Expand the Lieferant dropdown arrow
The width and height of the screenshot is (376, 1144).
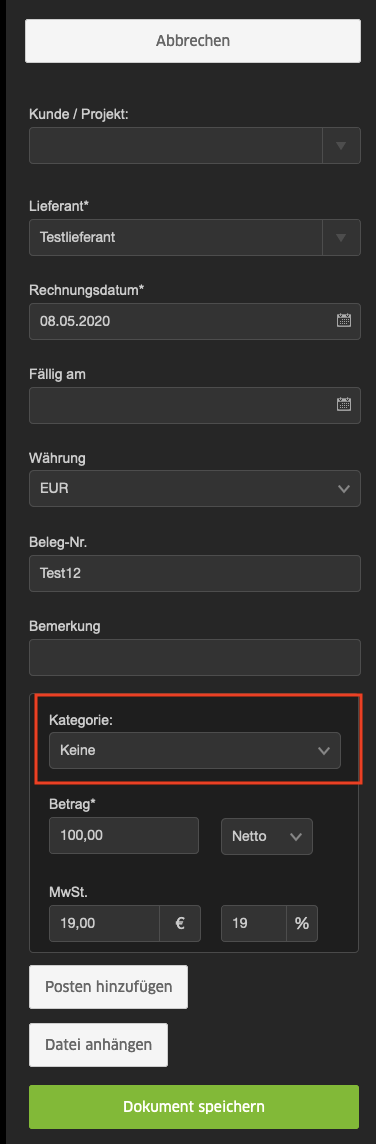[x=341, y=237]
